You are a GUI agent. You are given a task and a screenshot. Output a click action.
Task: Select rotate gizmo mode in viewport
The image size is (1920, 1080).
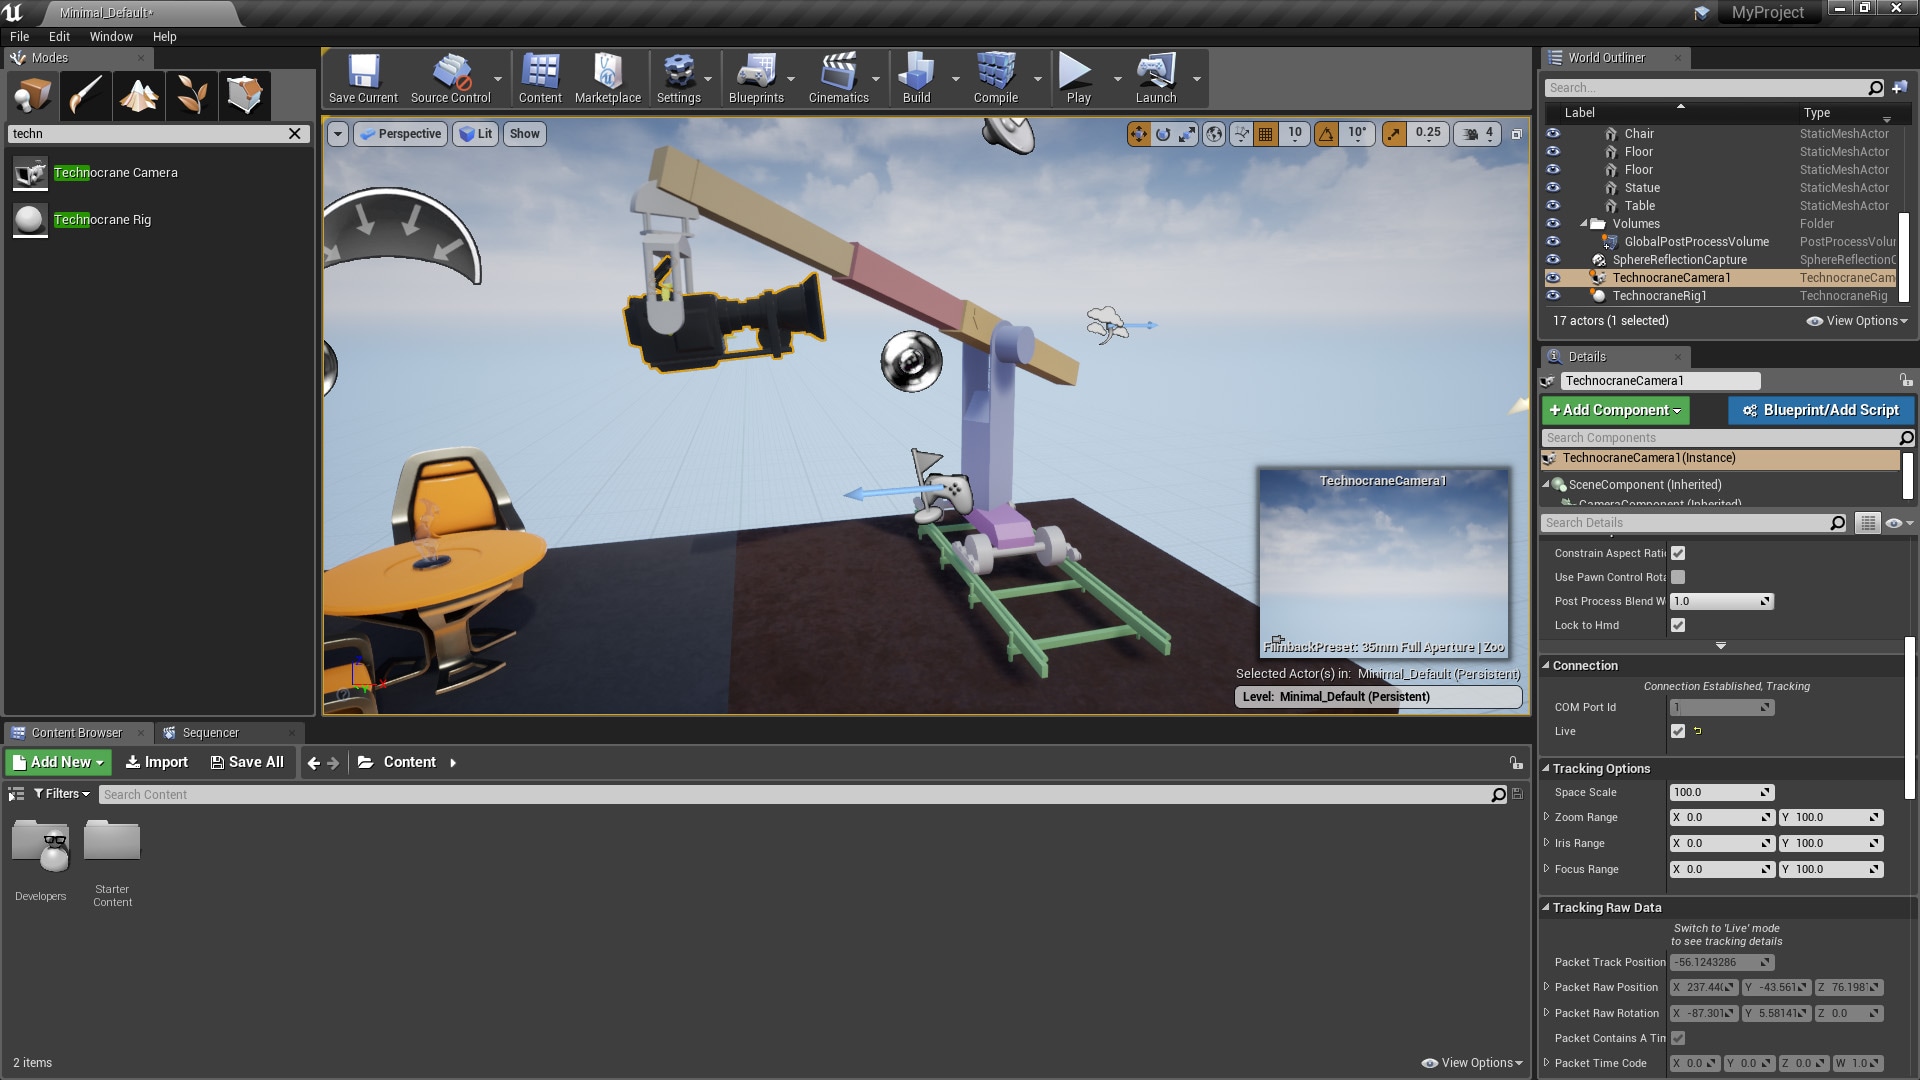1163,134
